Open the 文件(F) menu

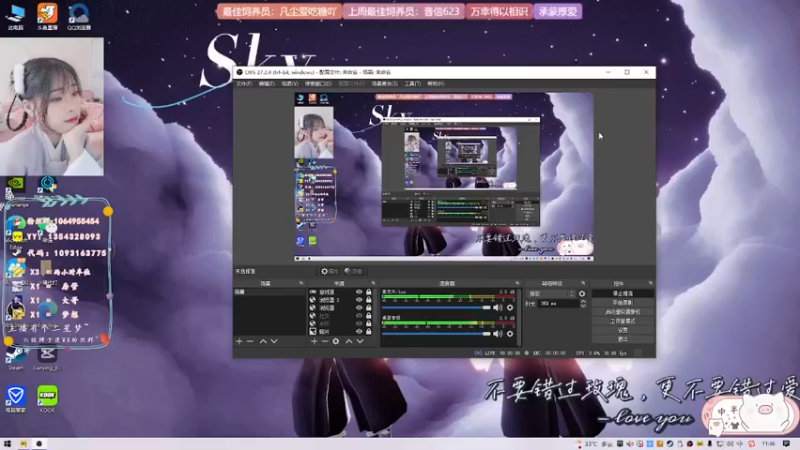click(244, 84)
